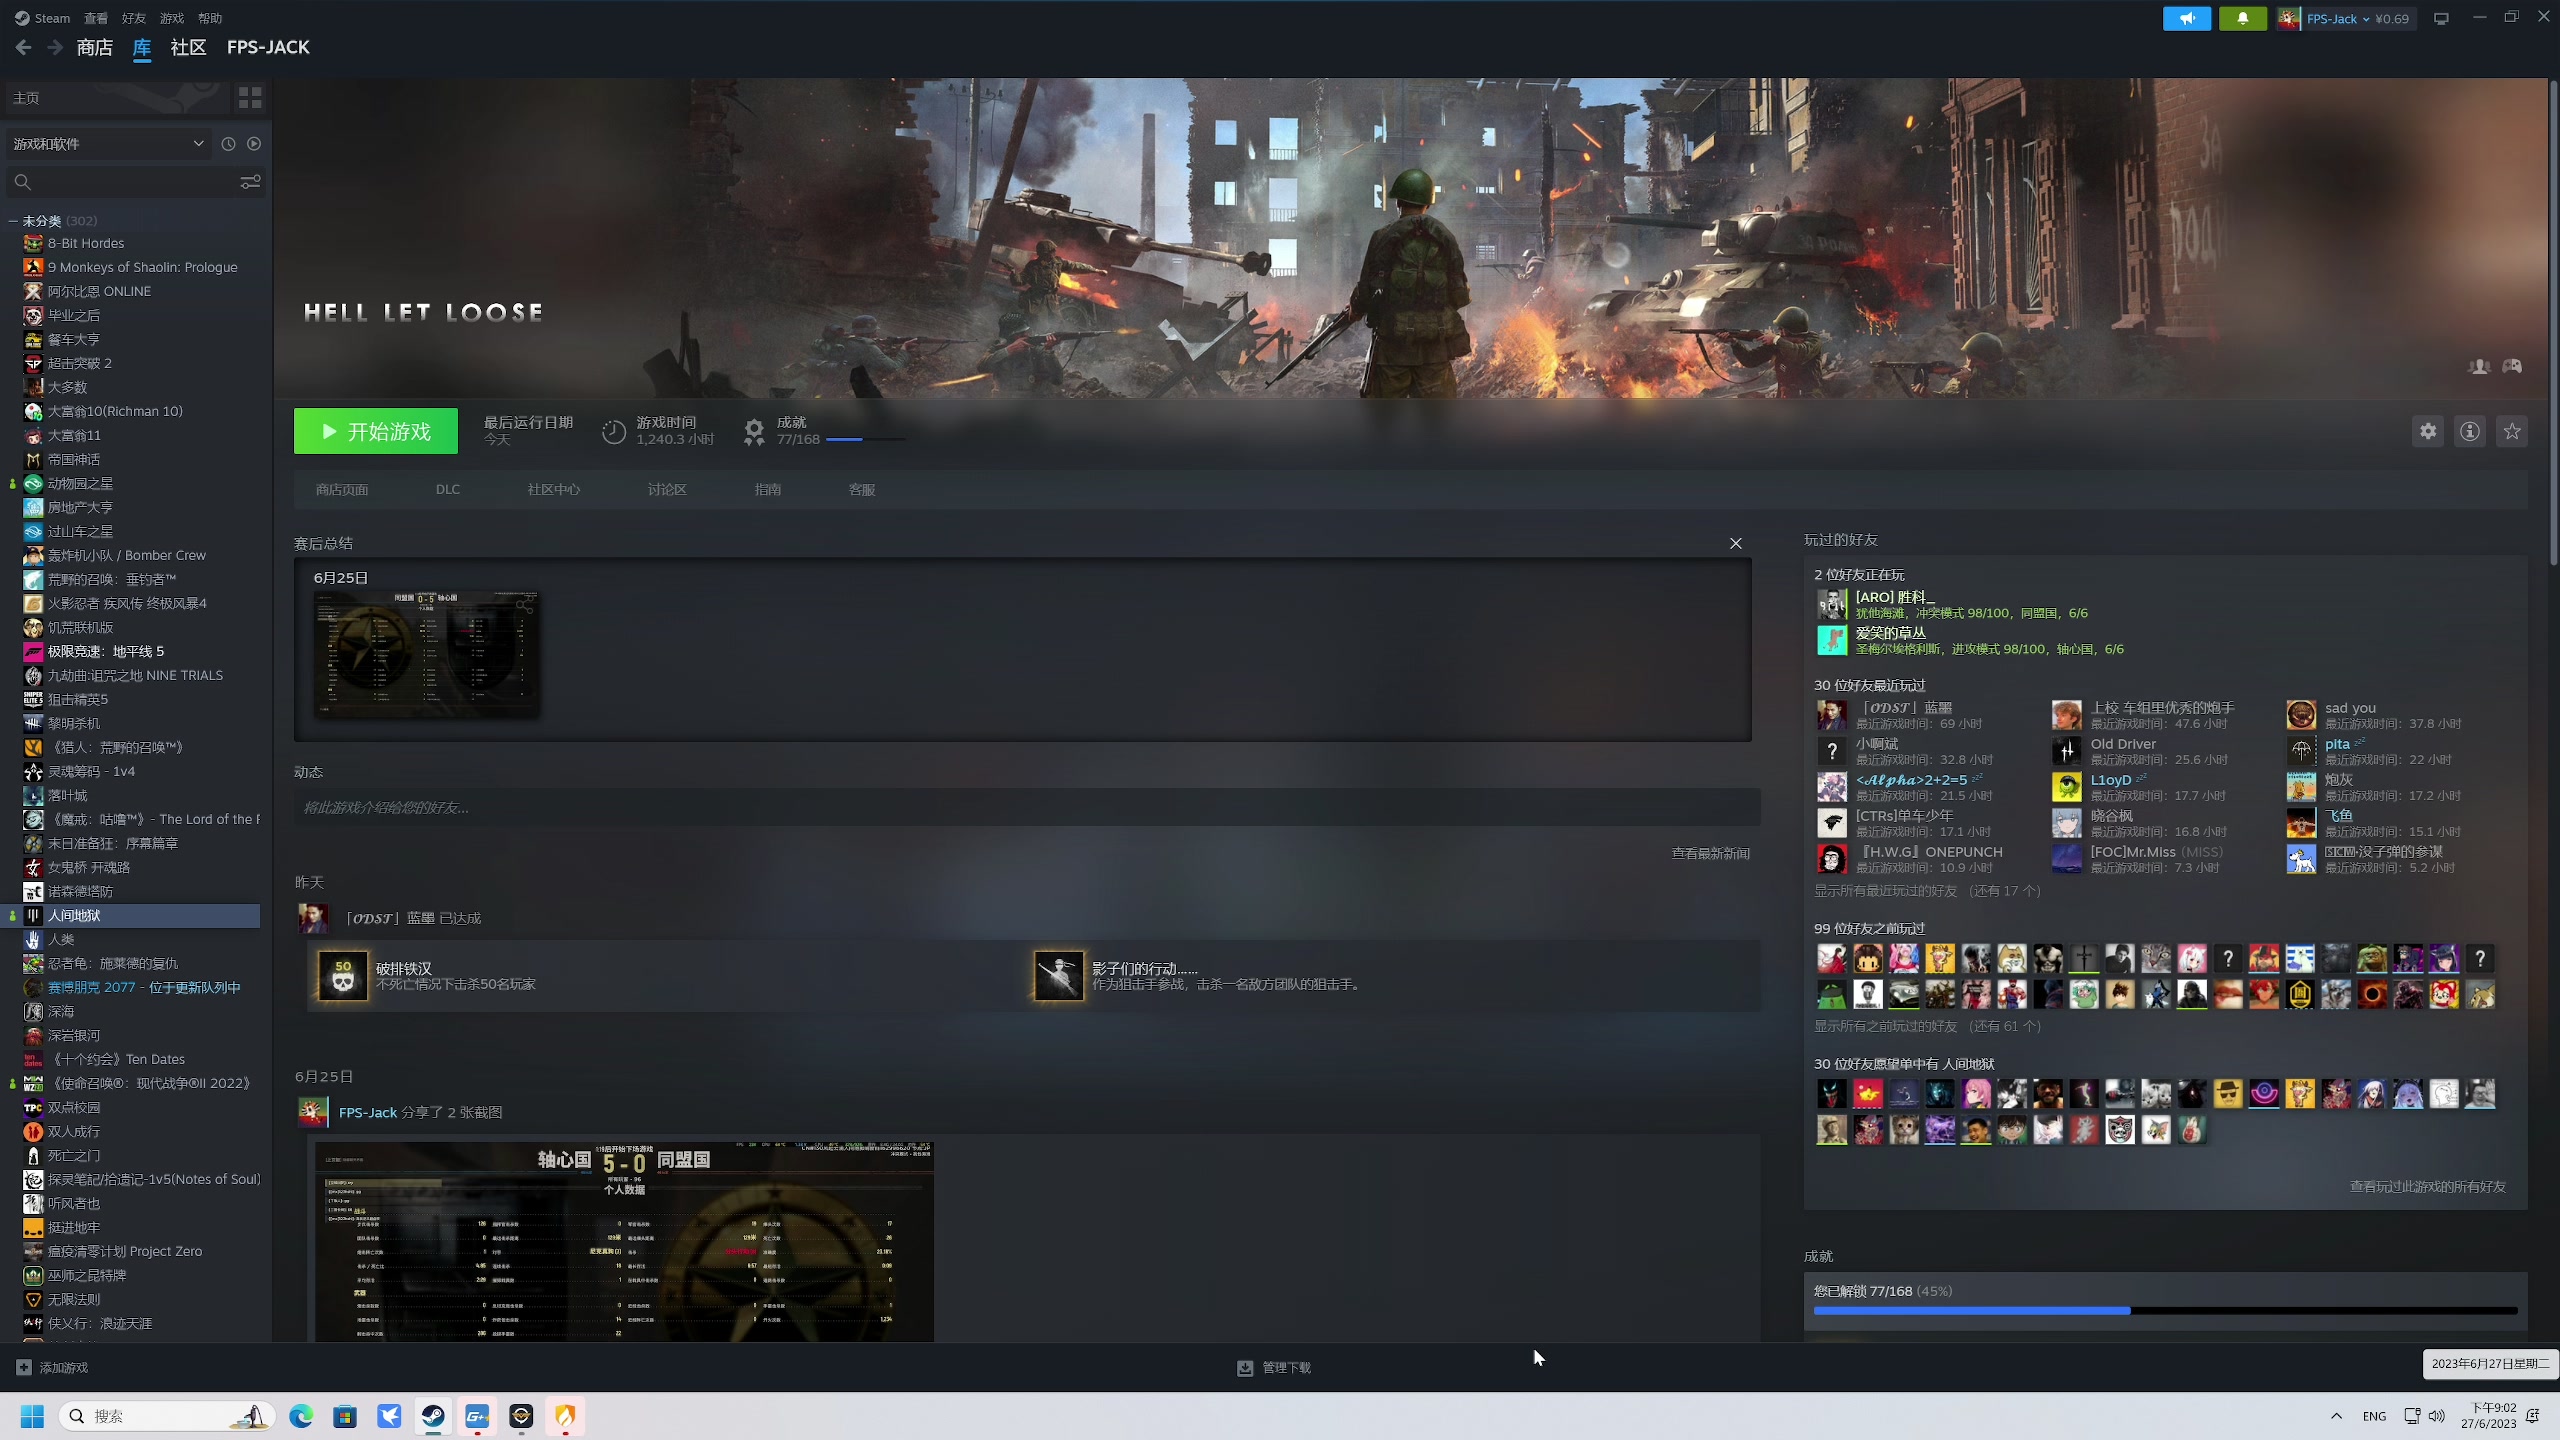Switch library to grid view icon
Screen dimensions: 2560x1440
pyautogui.click(x=250, y=97)
